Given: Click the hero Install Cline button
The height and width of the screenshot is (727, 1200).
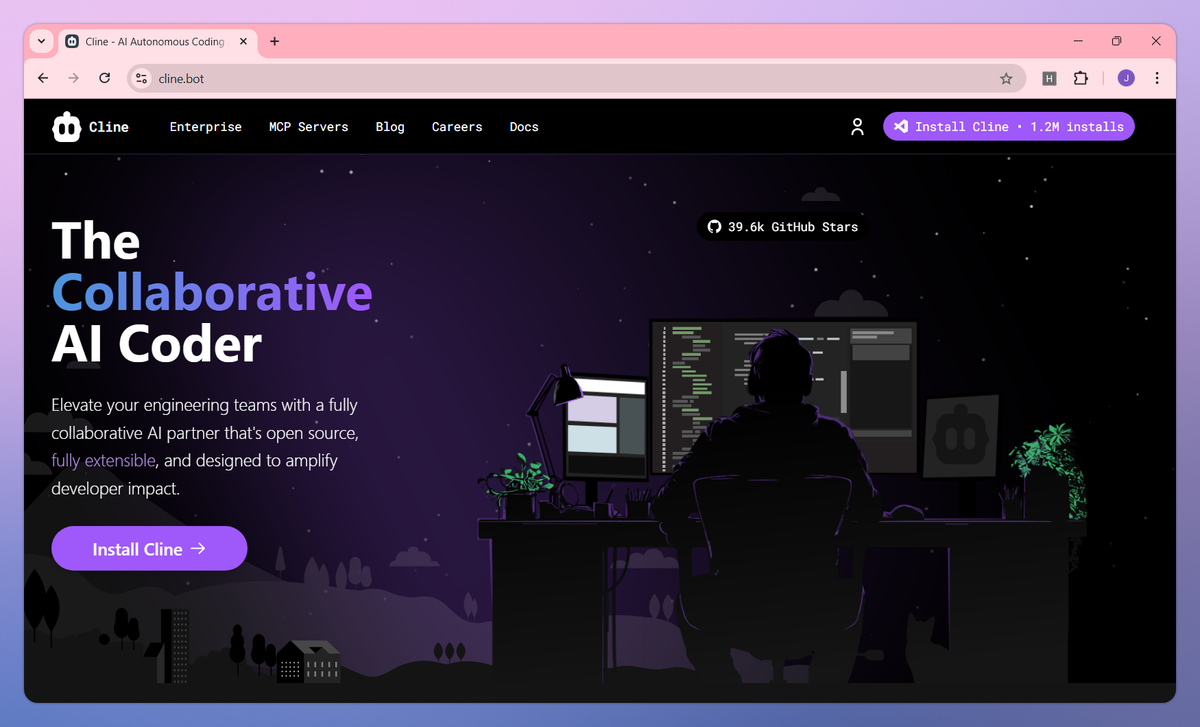Looking at the screenshot, I should 149,548.
